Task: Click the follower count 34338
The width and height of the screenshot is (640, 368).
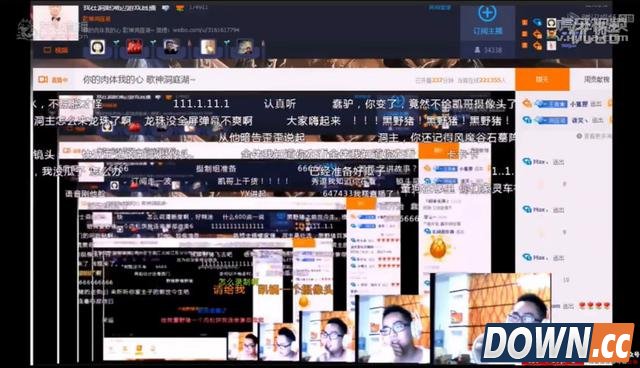Action: coord(493,50)
